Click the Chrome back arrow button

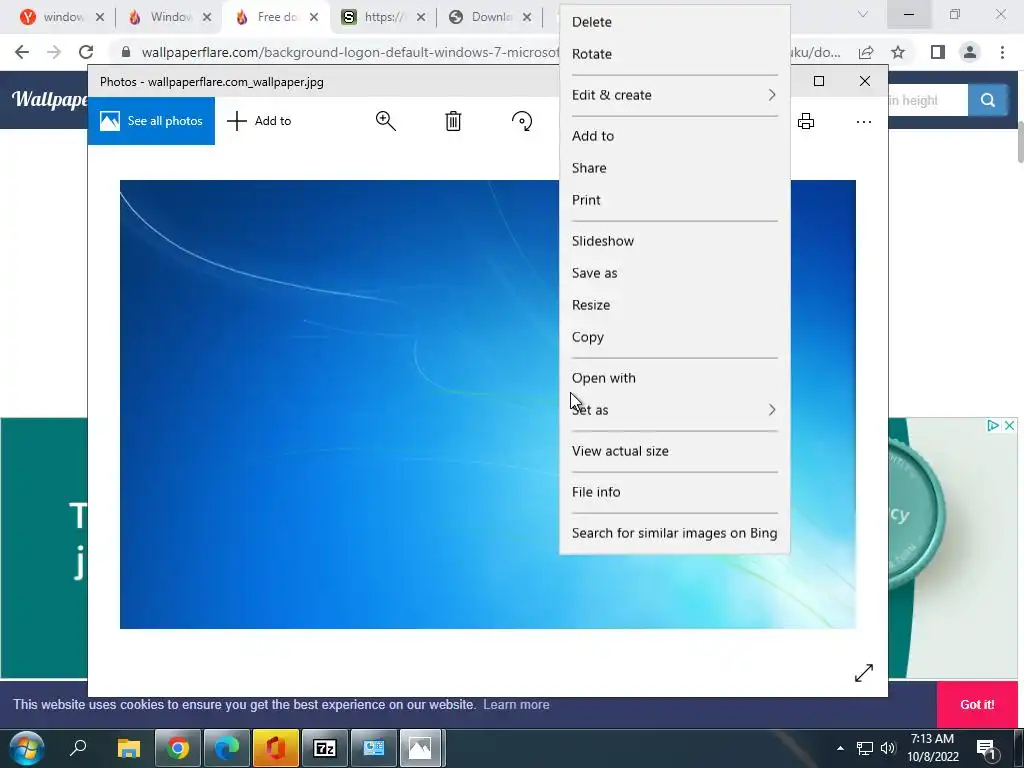click(22, 52)
